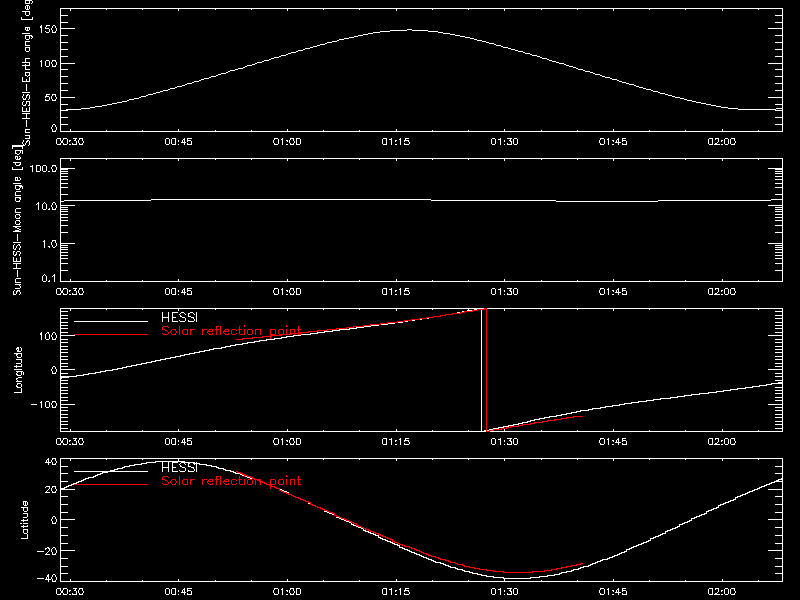800x600 pixels.
Task: Click the red legend line in Latitude plot
Action: [x=111, y=484]
